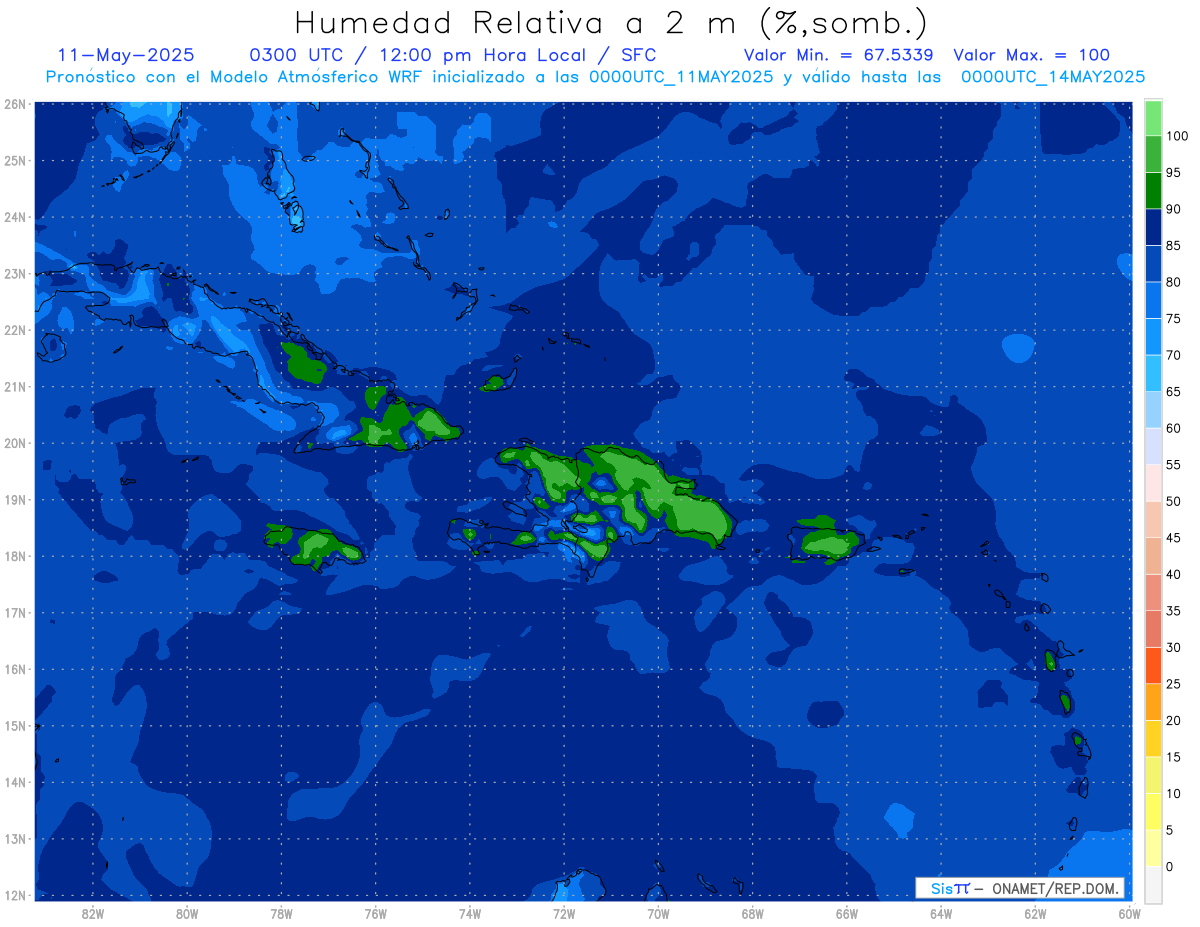The height and width of the screenshot is (927, 1200).
Task: Pick the dark green swatch between legend 90 and 95
Action: coord(1153,190)
